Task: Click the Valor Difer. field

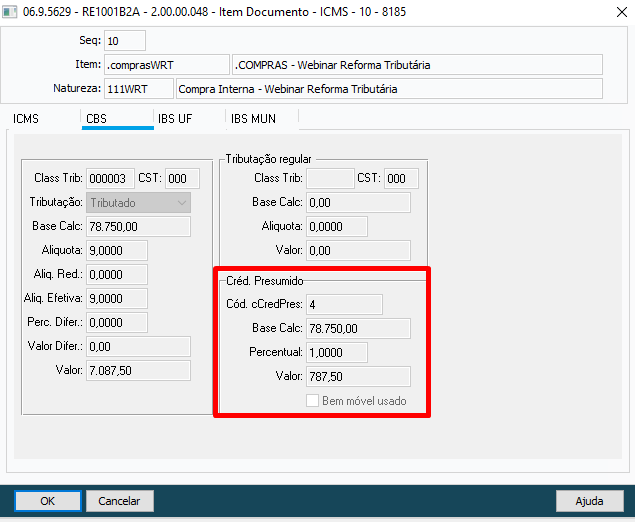Action: [x=139, y=347]
